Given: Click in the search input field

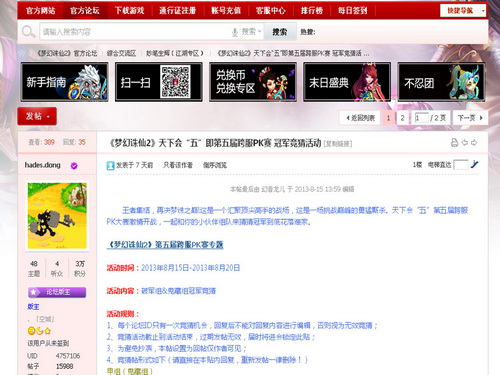Looking at the screenshot, I should (135, 32).
